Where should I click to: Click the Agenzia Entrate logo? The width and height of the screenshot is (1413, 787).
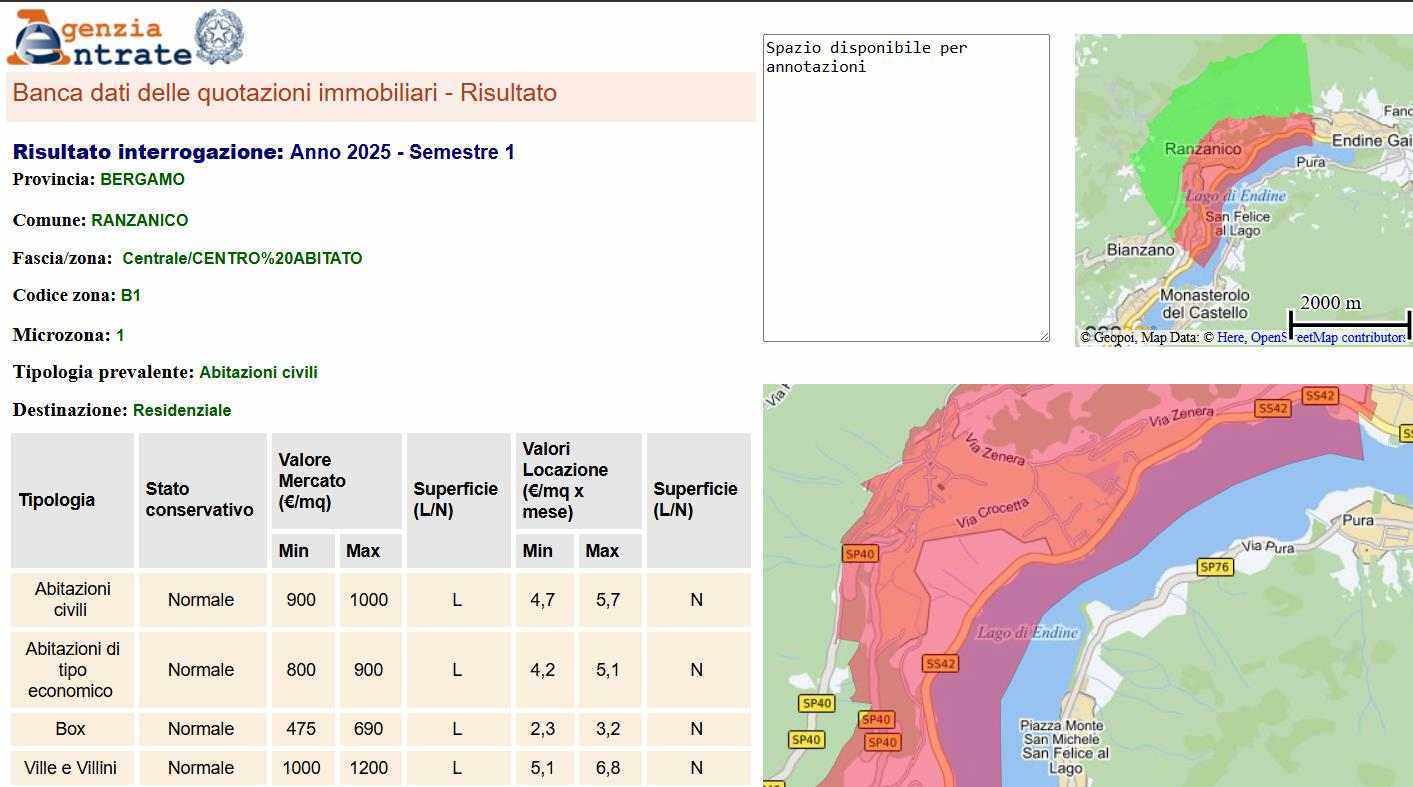click(x=98, y=39)
